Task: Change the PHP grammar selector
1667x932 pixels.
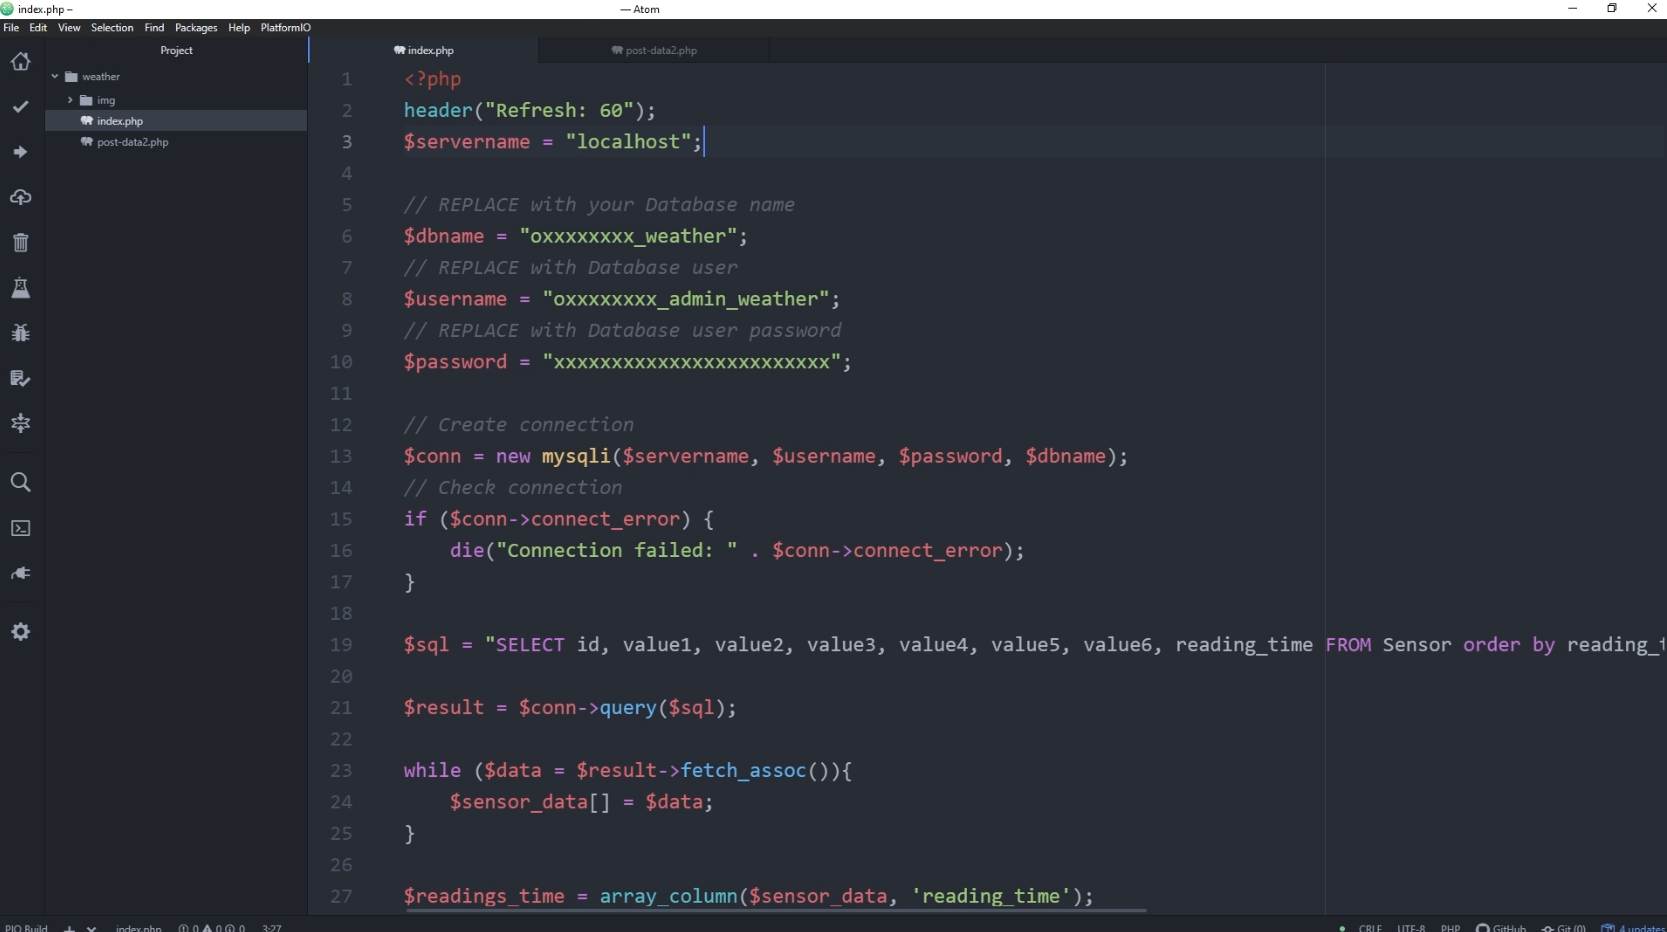Action: click(x=1450, y=928)
